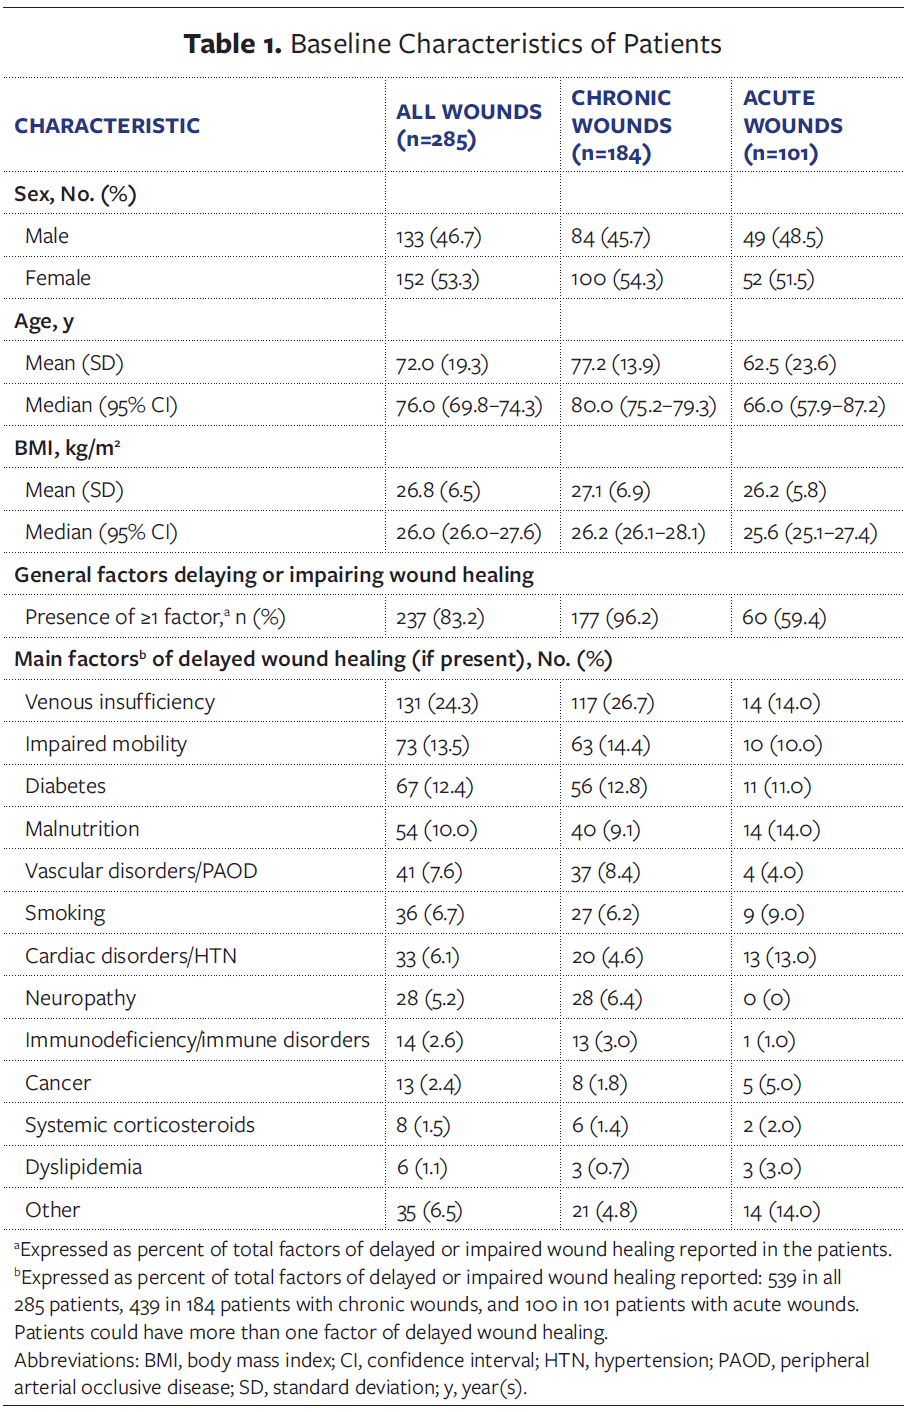Viewport: 912px width, 1412px height.
Task: Select the Neuropathy row label
Action: [80, 998]
